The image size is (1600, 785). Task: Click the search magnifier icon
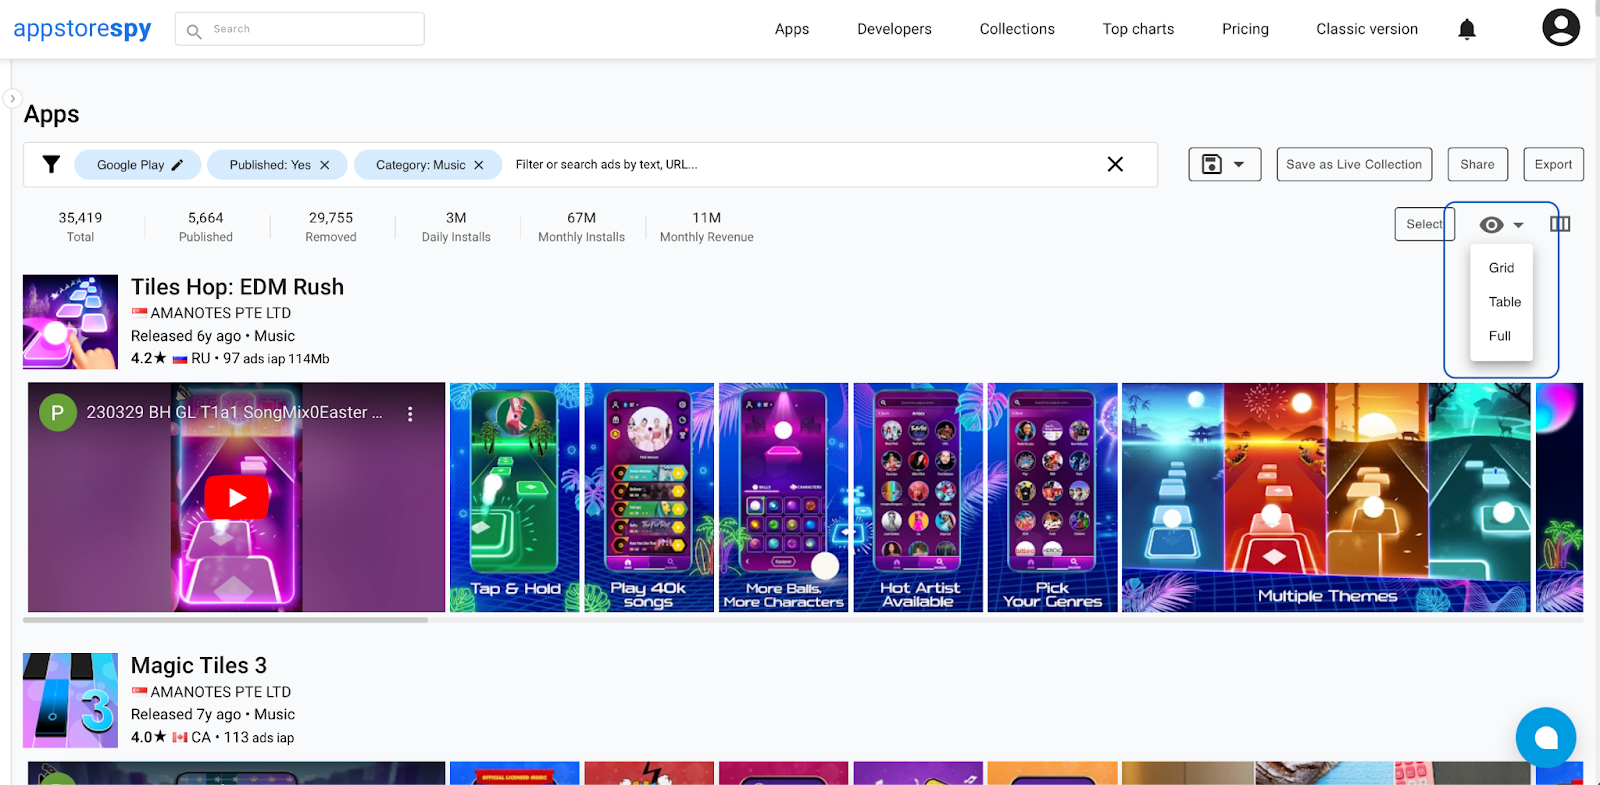[194, 31]
